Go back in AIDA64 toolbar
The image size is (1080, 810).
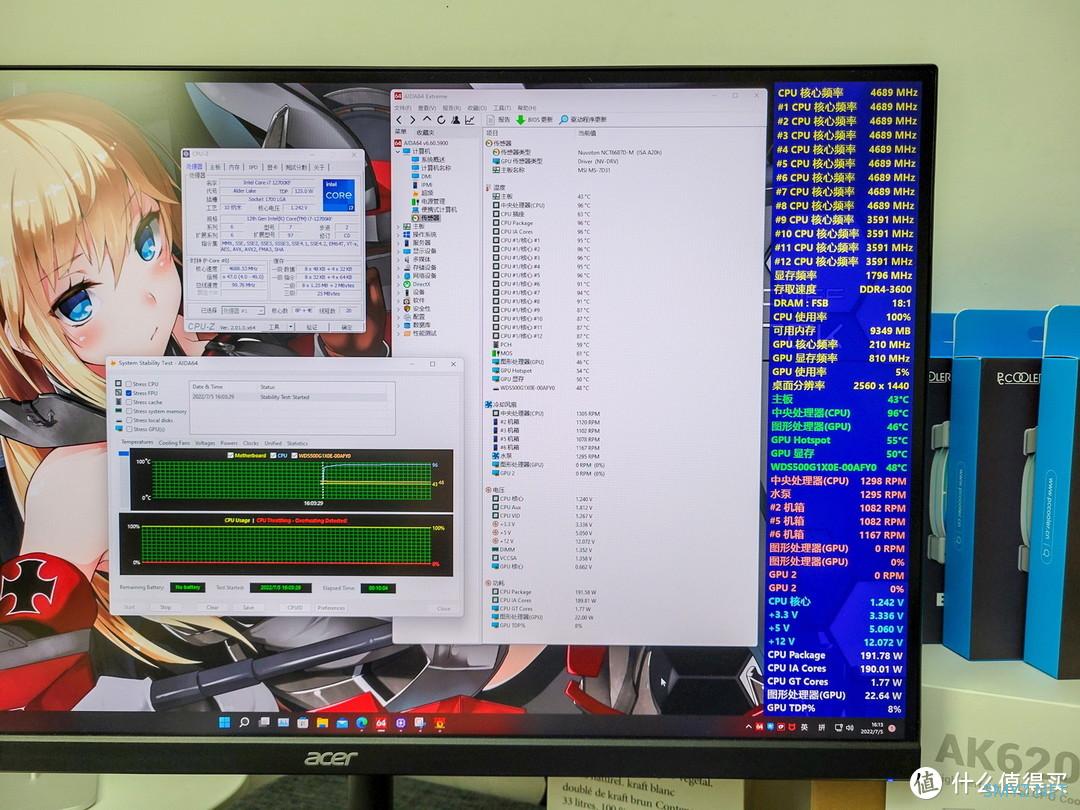[399, 120]
